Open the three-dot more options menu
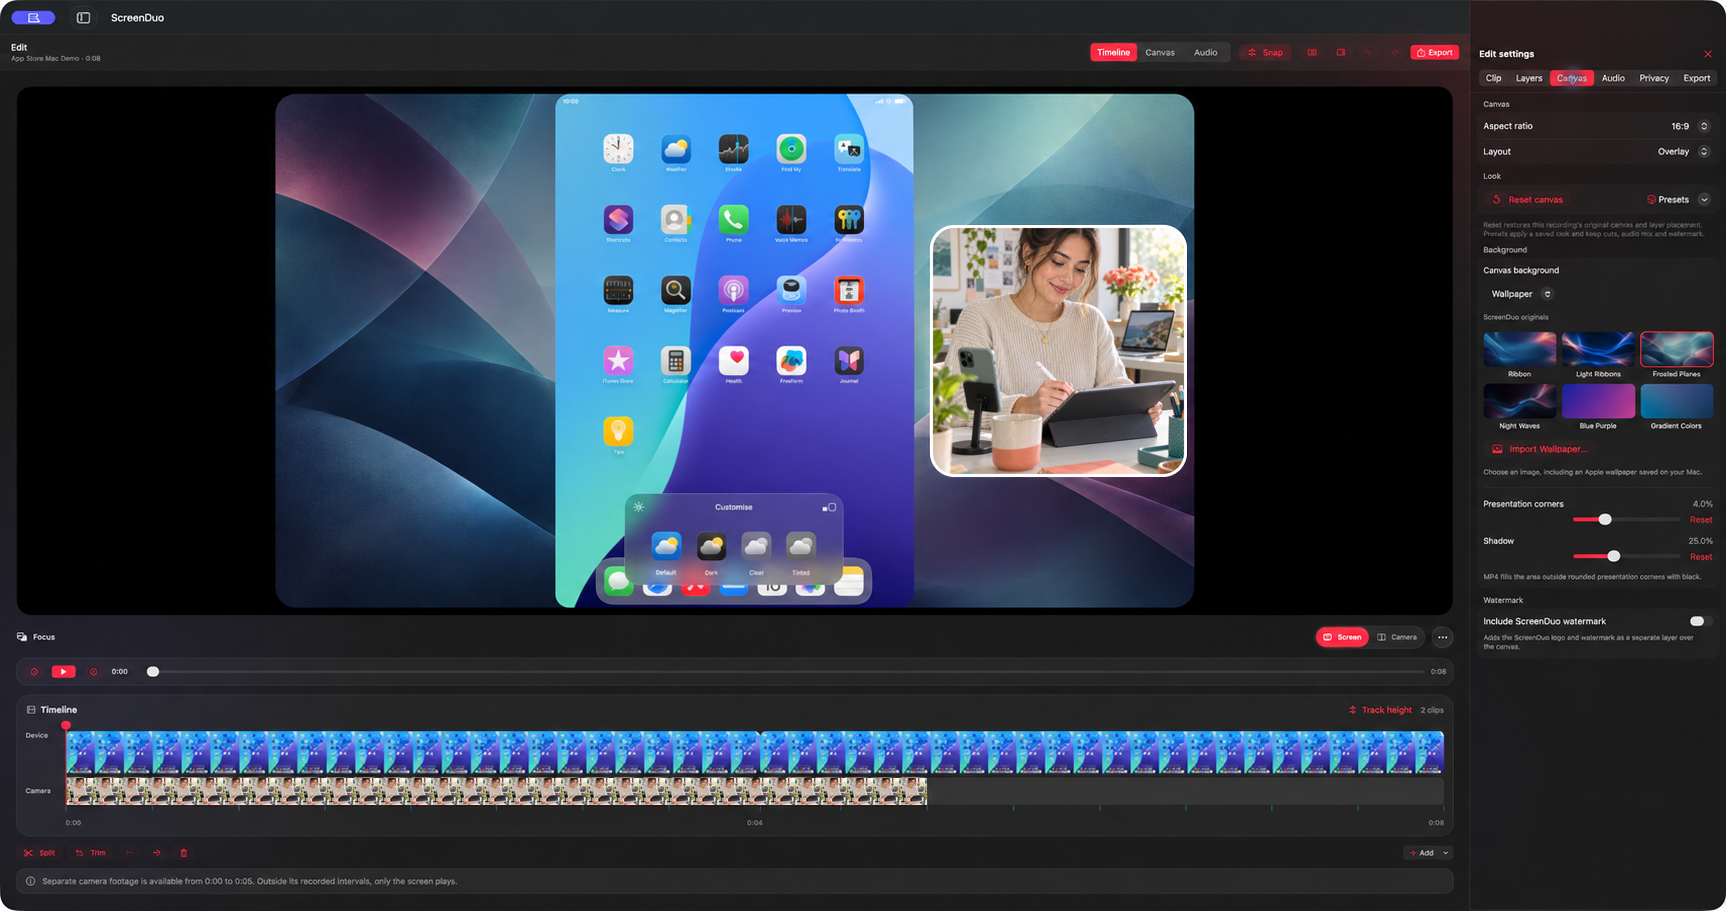Viewport: 1726px width, 911px height. 1442,637
